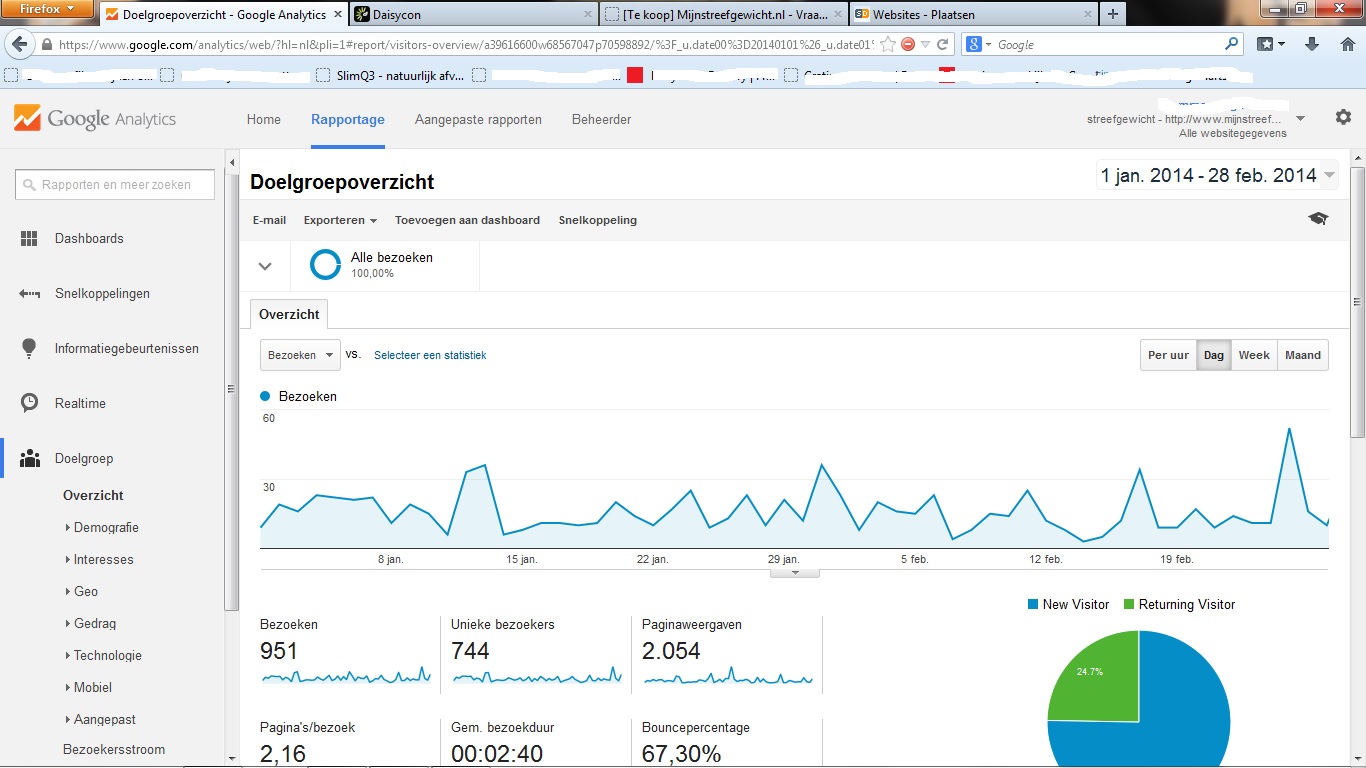Viewport: 1366px width, 768px height.
Task: Open Snelkoppelingen in the sidebar
Action: (102, 293)
